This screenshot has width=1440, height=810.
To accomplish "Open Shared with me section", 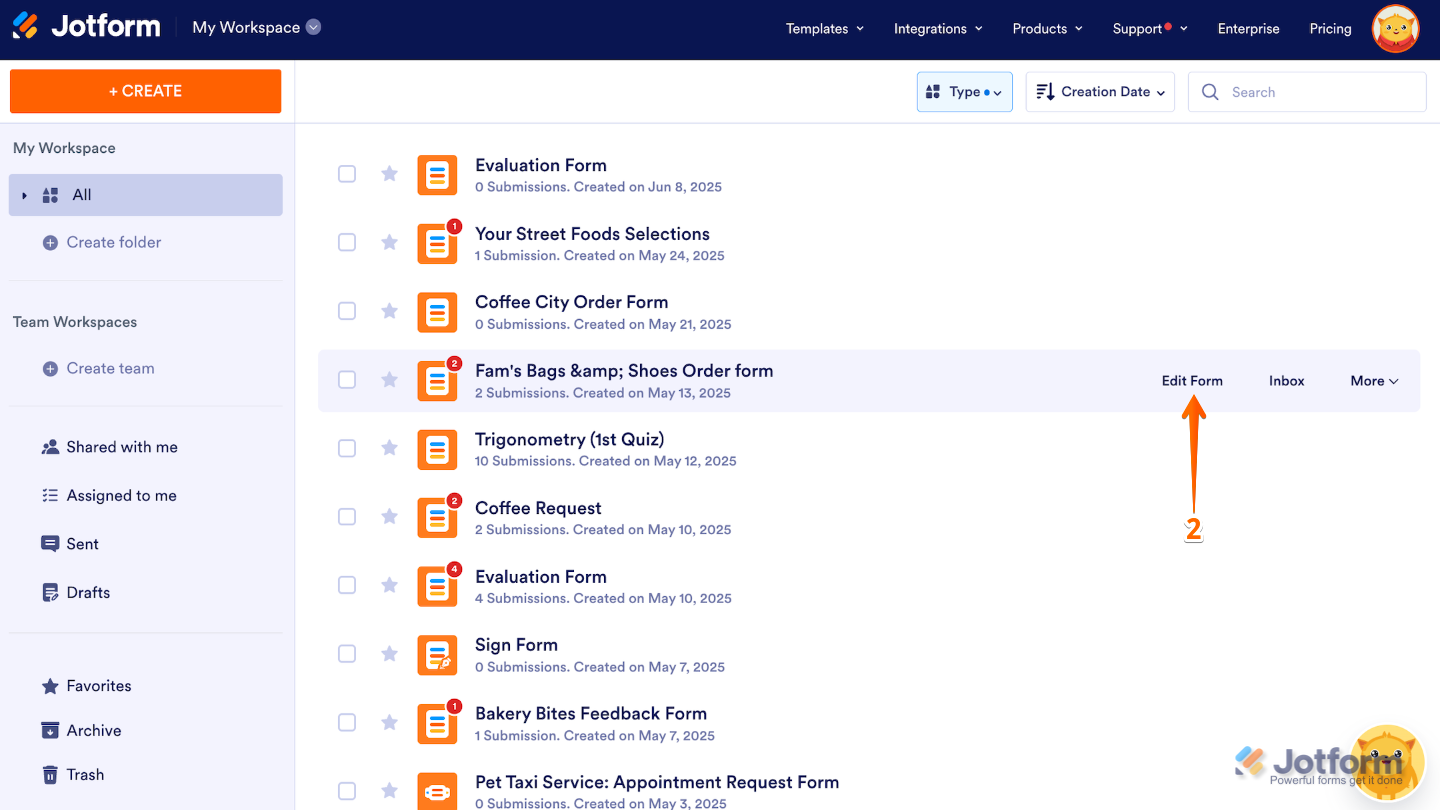I will [109, 447].
